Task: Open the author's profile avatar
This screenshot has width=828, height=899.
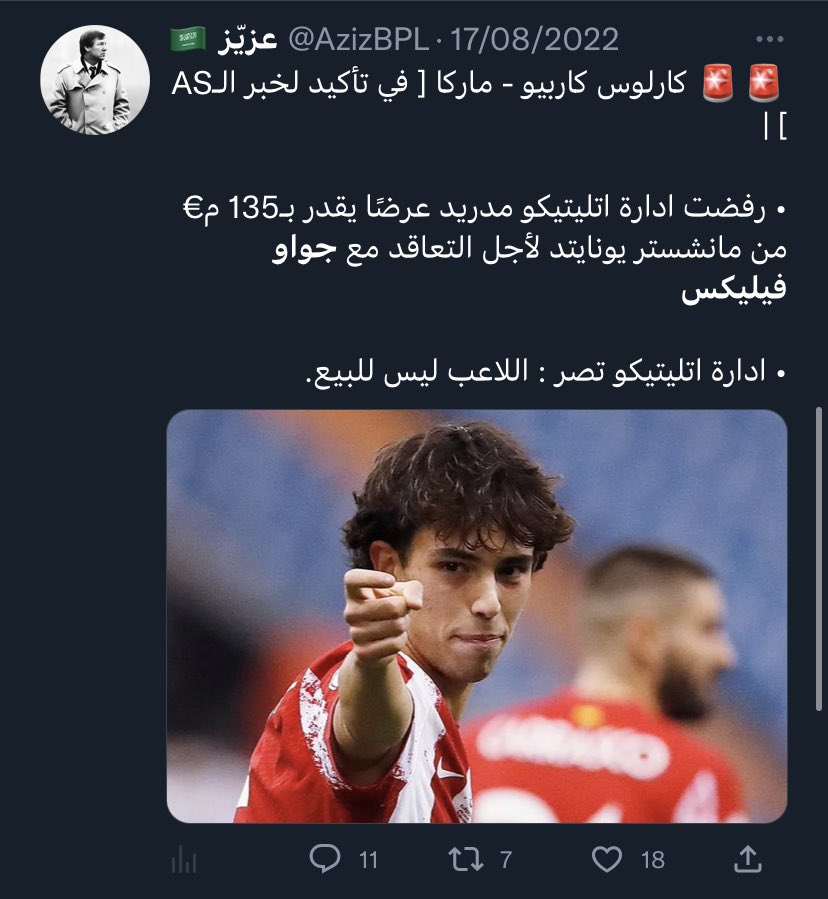Action: pos(95,80)
